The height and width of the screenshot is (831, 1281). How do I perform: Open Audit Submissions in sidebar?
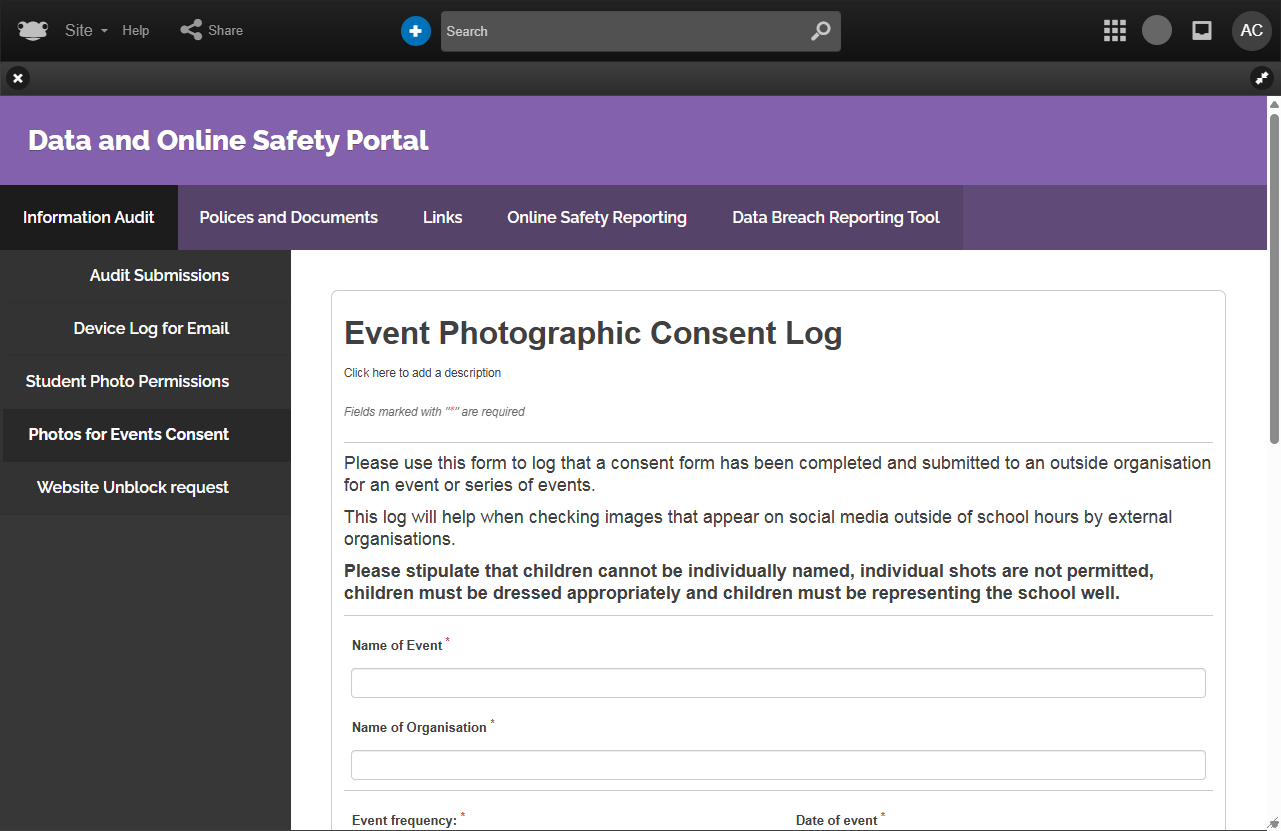(x=159, y=275)
